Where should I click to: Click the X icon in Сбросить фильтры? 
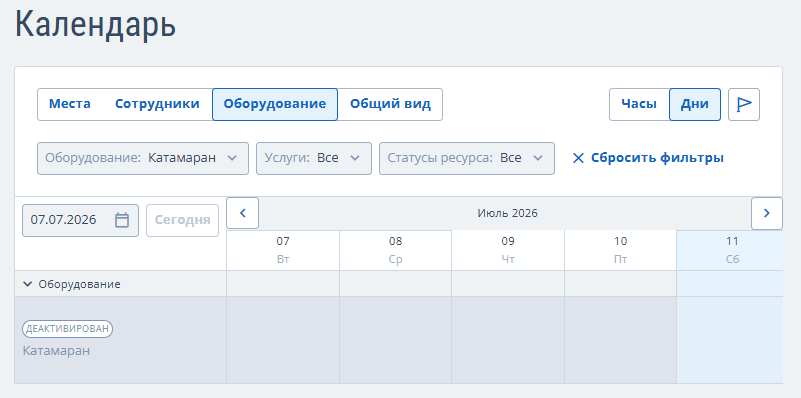click(578, 158)
